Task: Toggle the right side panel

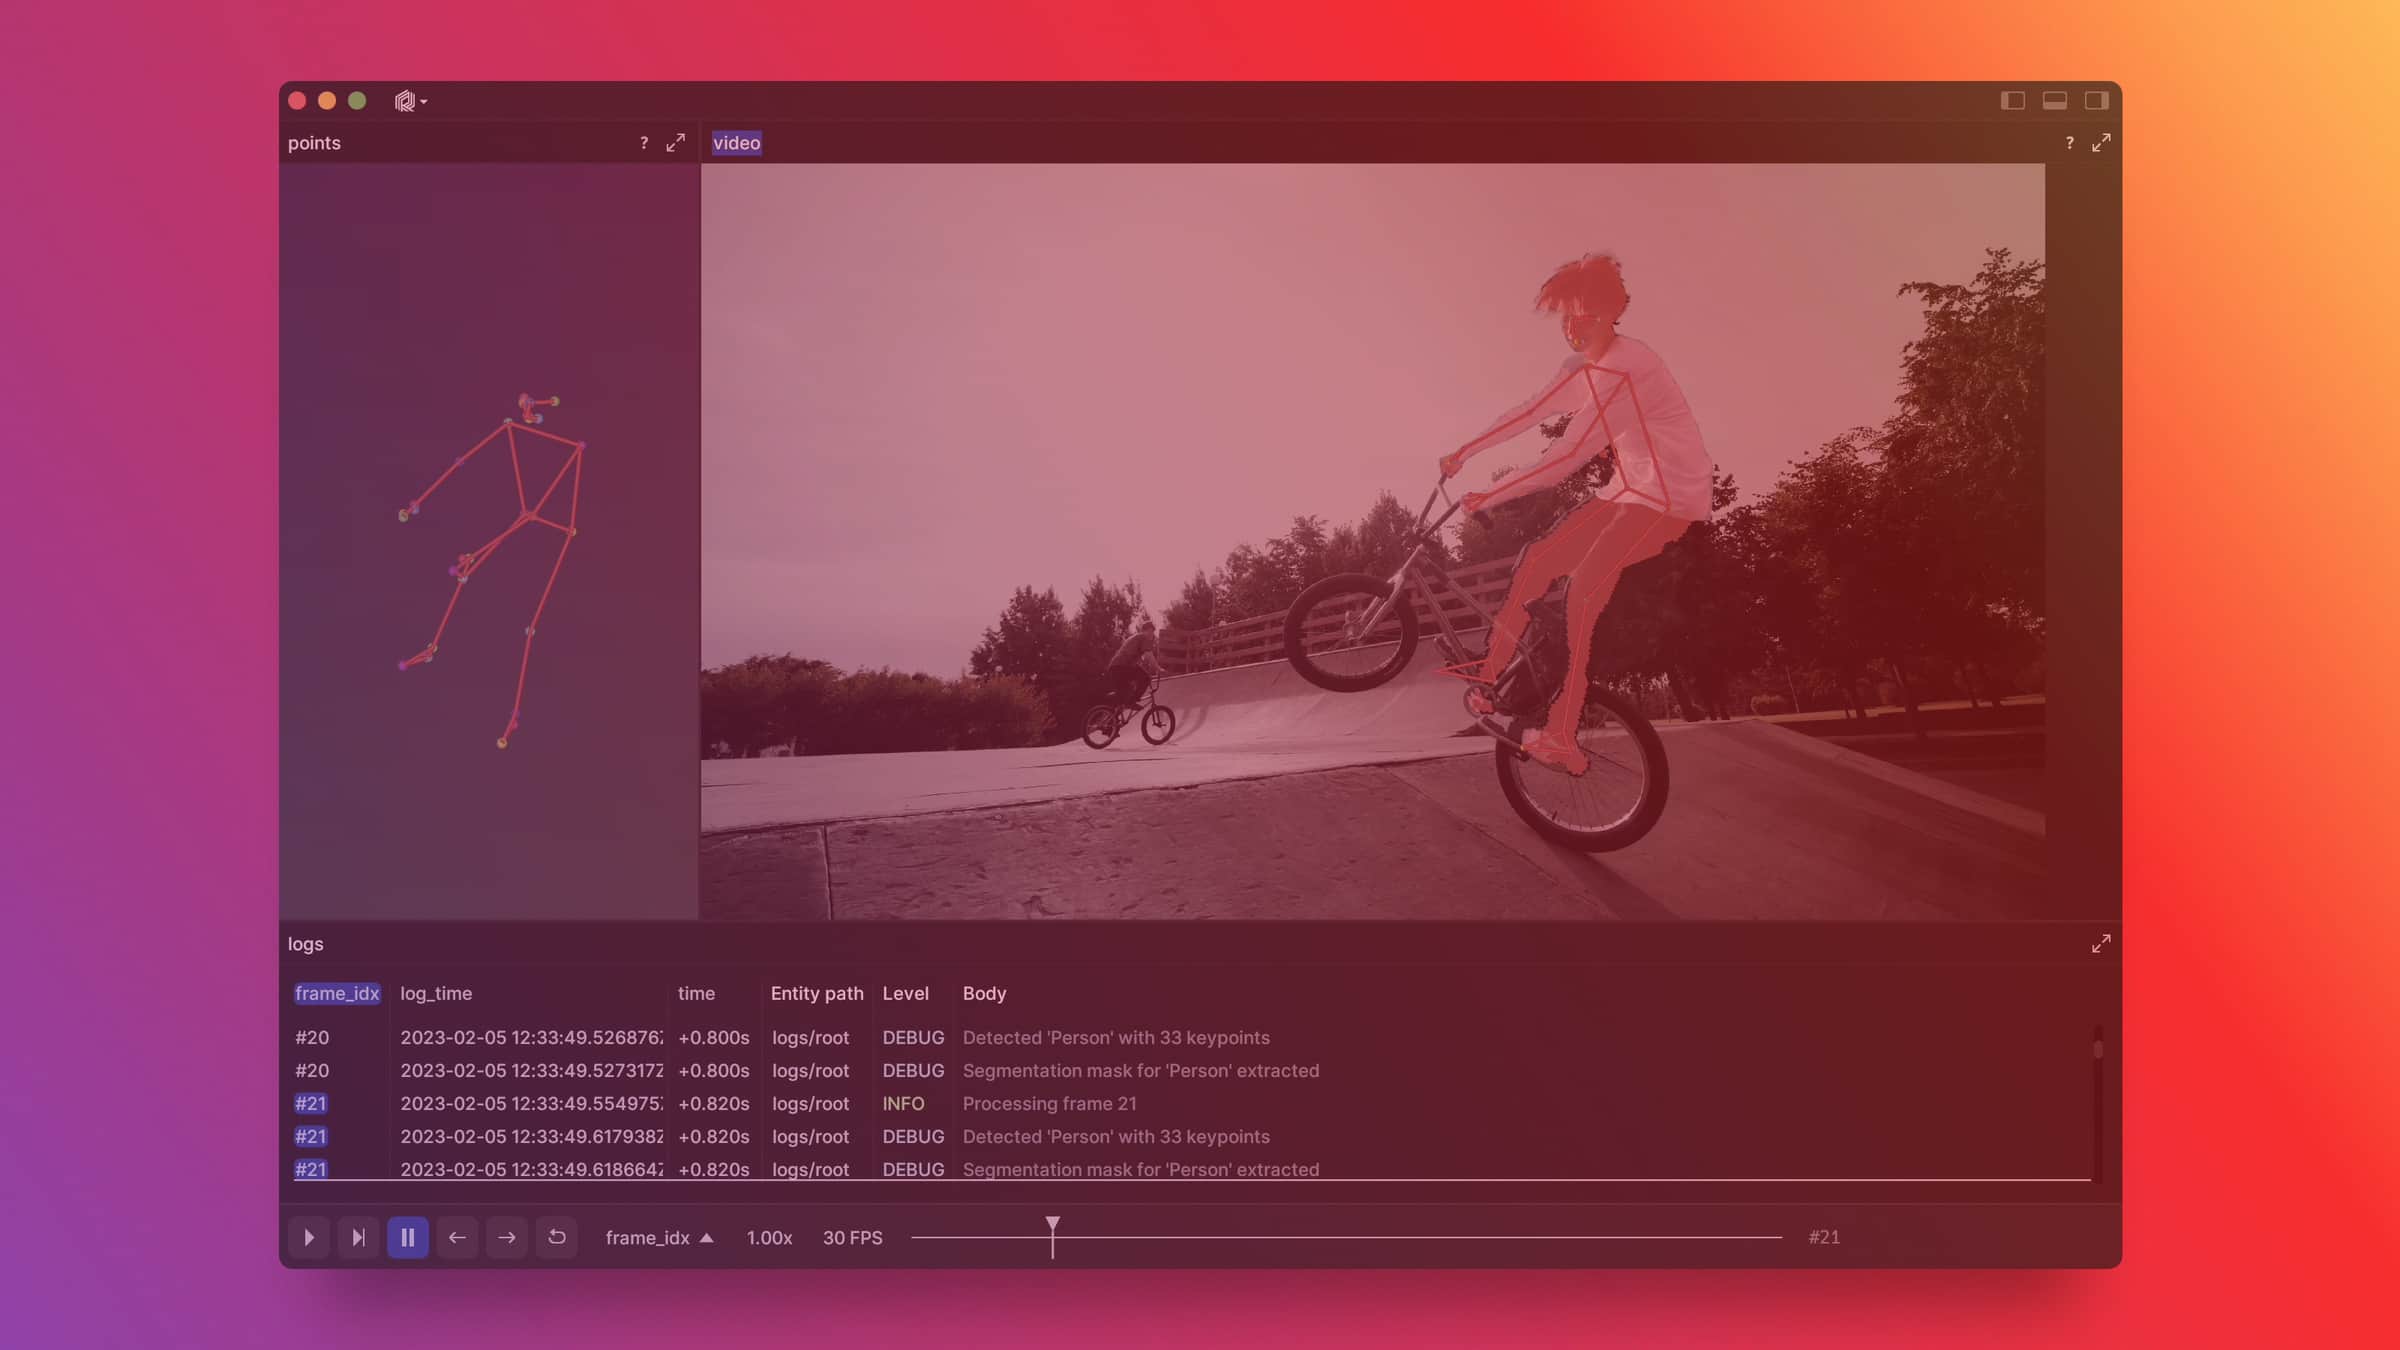Action: click(2096, 101)
